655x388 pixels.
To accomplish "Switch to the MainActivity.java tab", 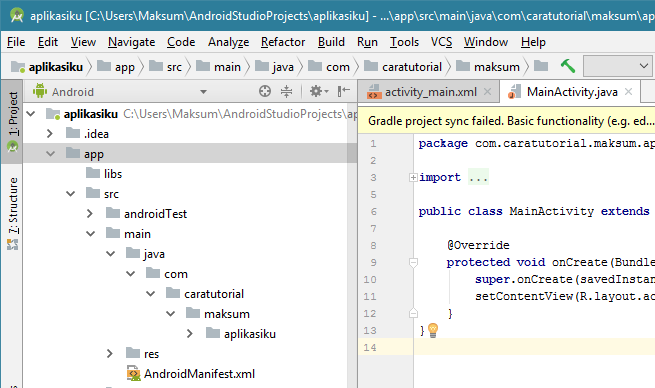I will [571, 91].
